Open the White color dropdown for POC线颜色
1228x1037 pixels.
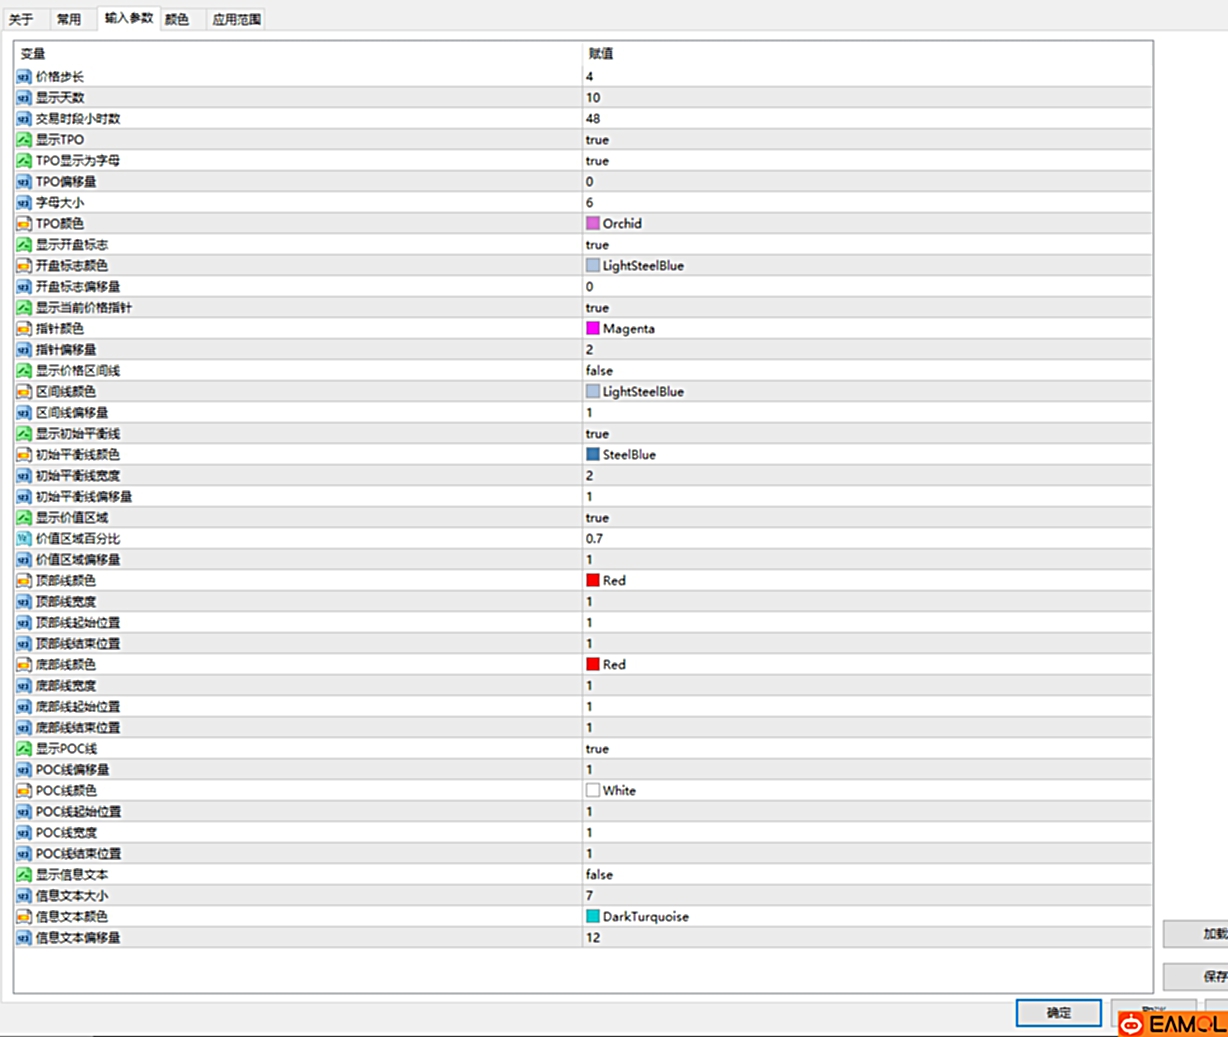coord(867,791)
